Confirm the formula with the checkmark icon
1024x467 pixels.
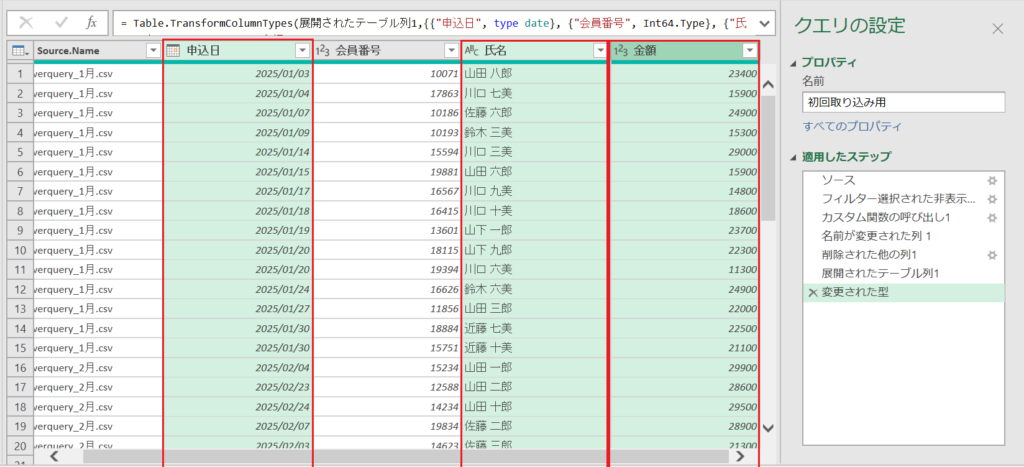pyautogui.click(x=61, y=23)
